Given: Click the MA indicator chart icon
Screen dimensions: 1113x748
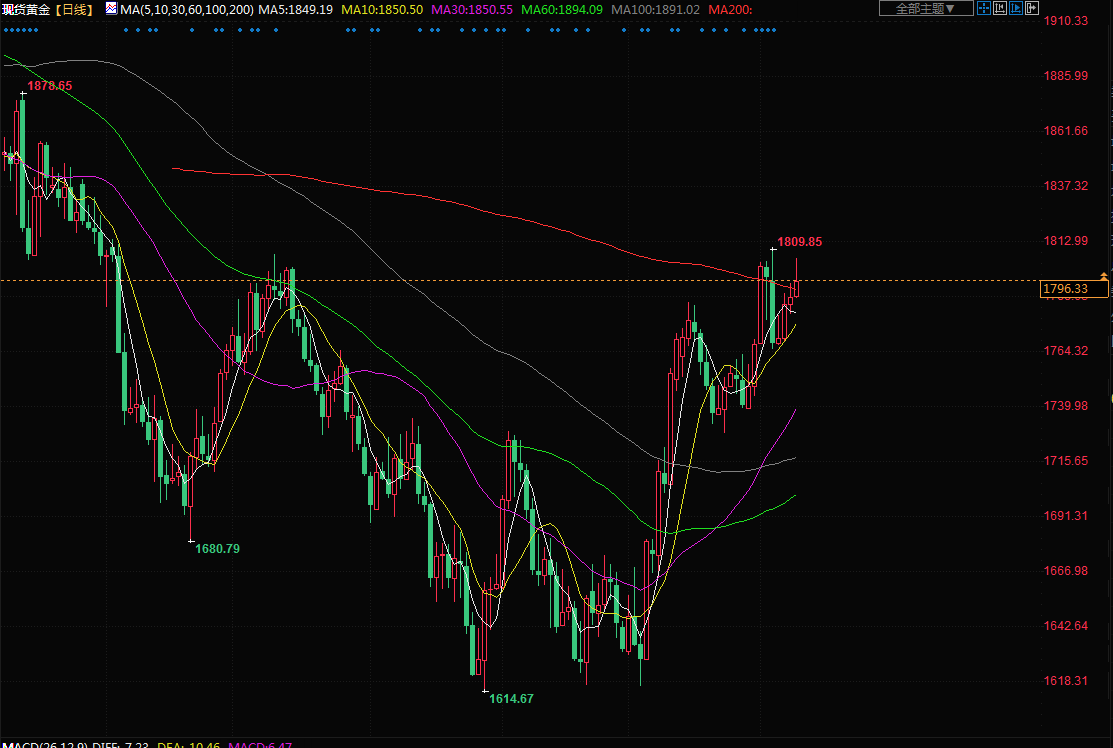Looking at the screenshot, I should coord(111,9).
